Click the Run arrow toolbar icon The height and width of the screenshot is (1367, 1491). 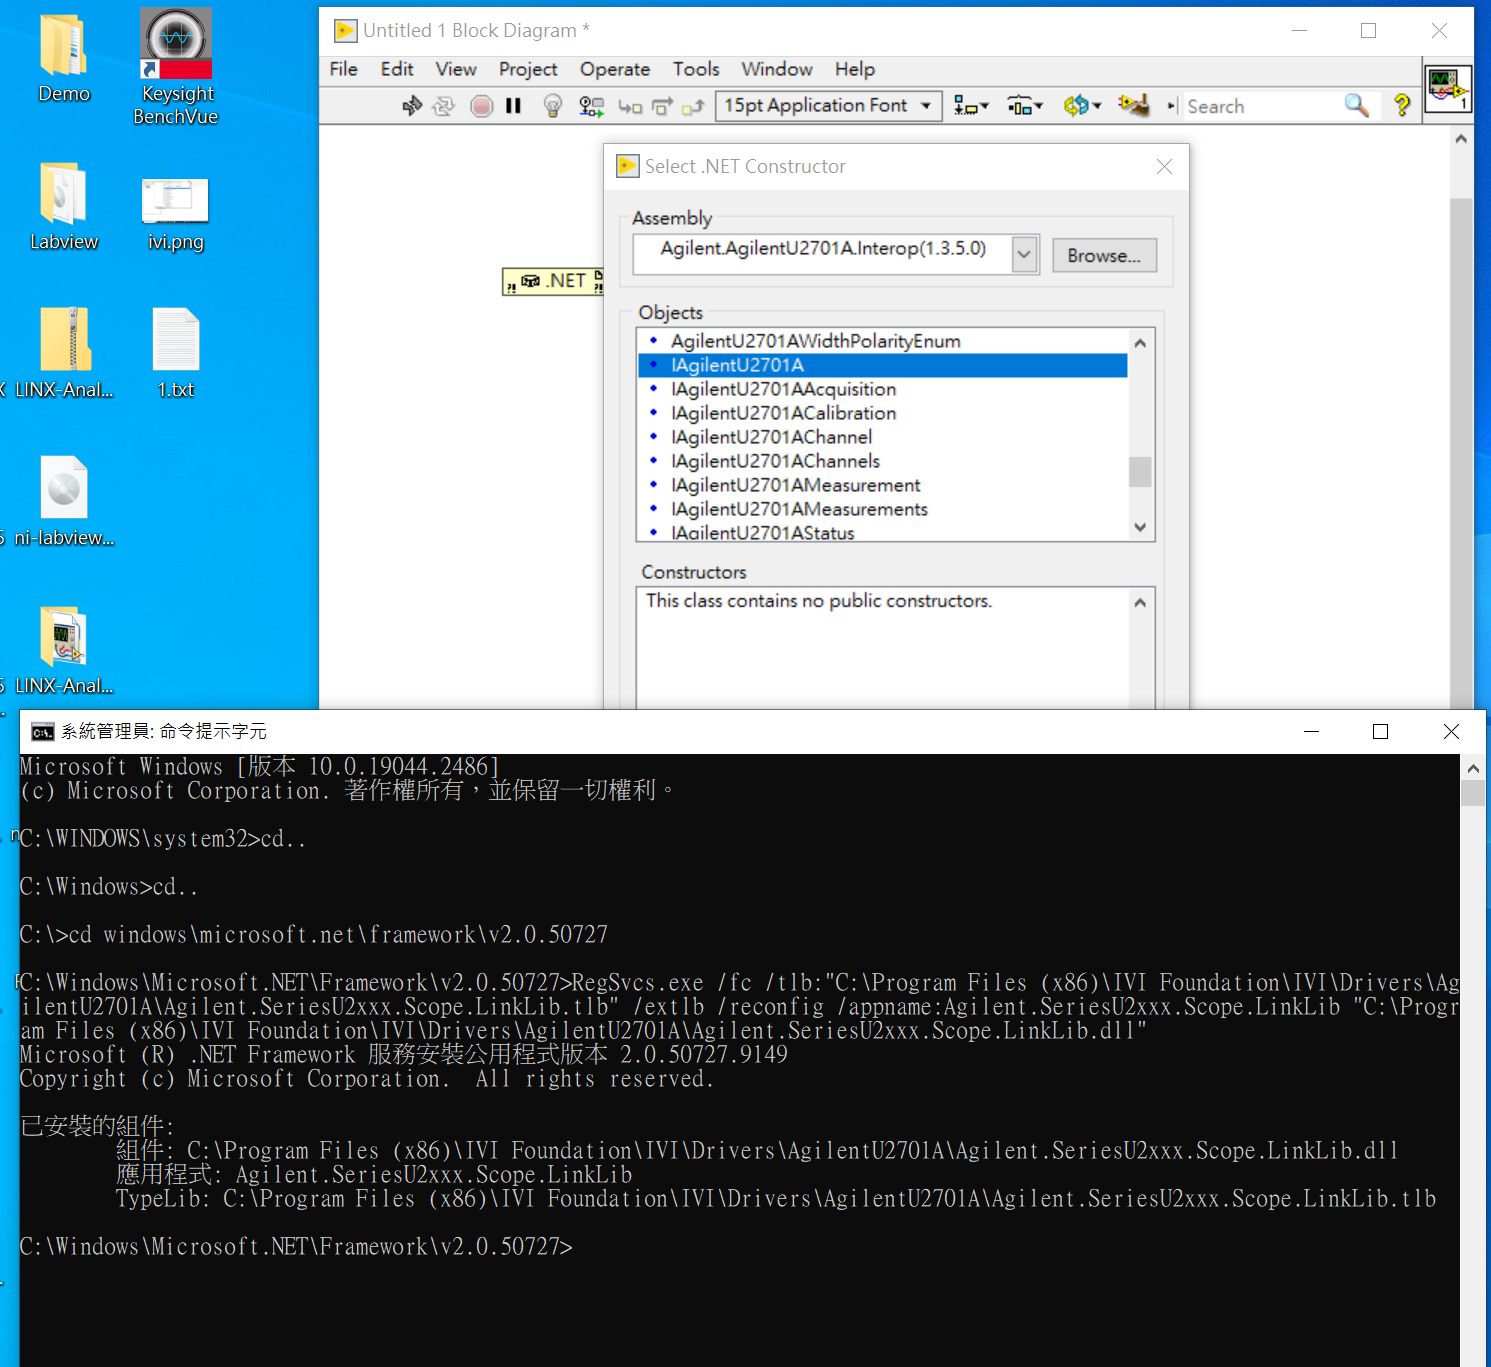(x=411, y=106)
